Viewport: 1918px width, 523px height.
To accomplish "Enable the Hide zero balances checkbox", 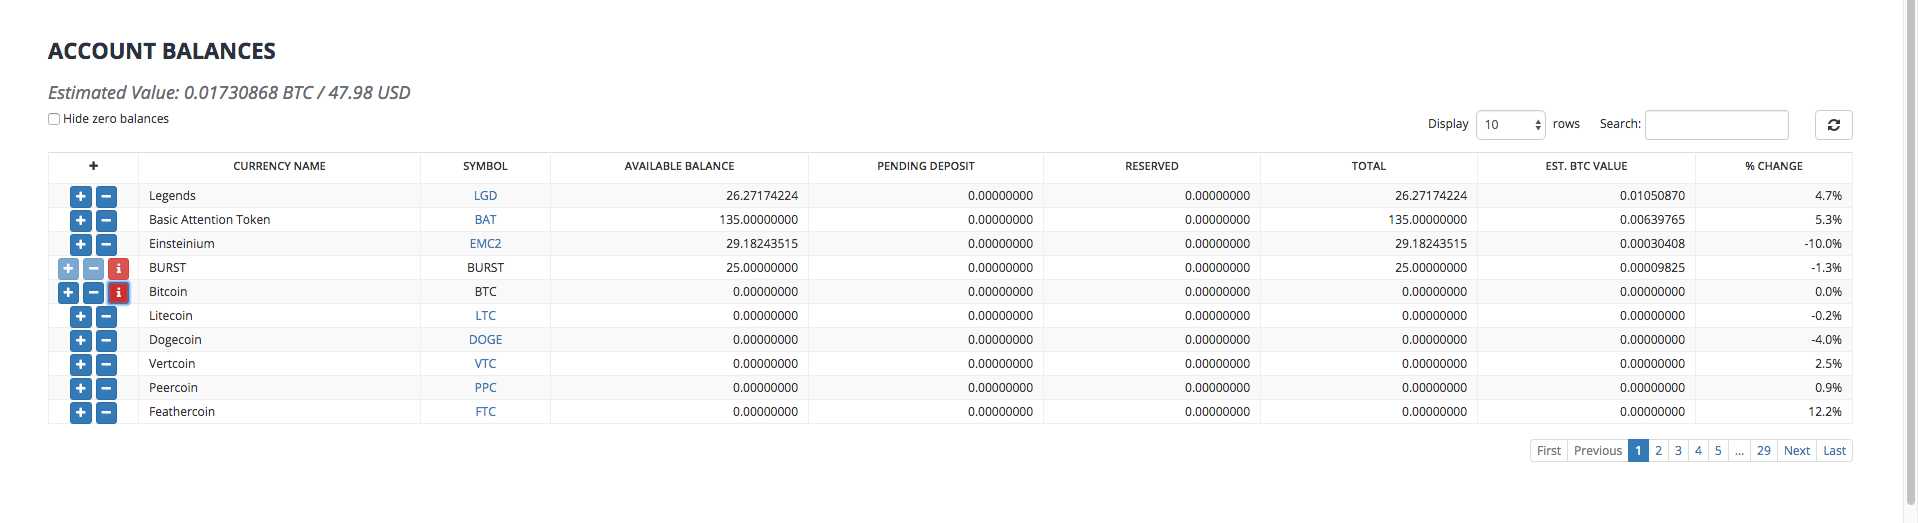I will (54, 119).
